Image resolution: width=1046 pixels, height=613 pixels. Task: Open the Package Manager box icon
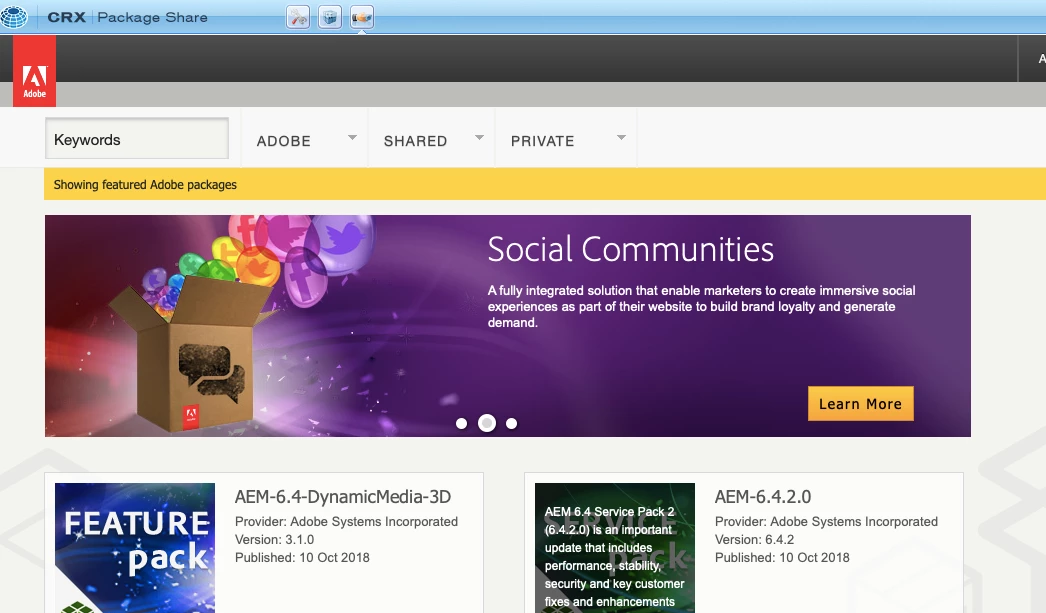pos(330,17)
